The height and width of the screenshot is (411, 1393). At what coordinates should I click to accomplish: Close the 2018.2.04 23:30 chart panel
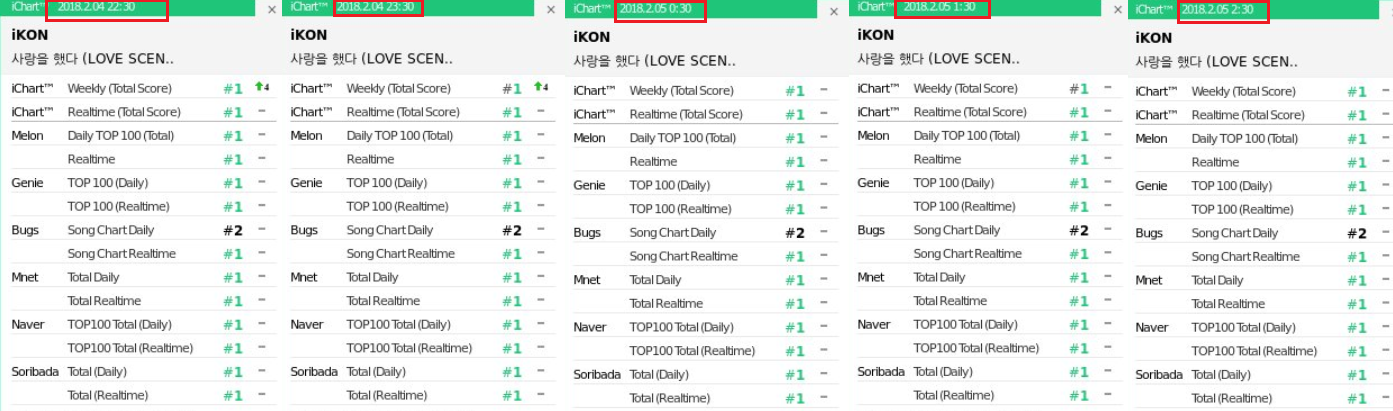tap(551, 10)
